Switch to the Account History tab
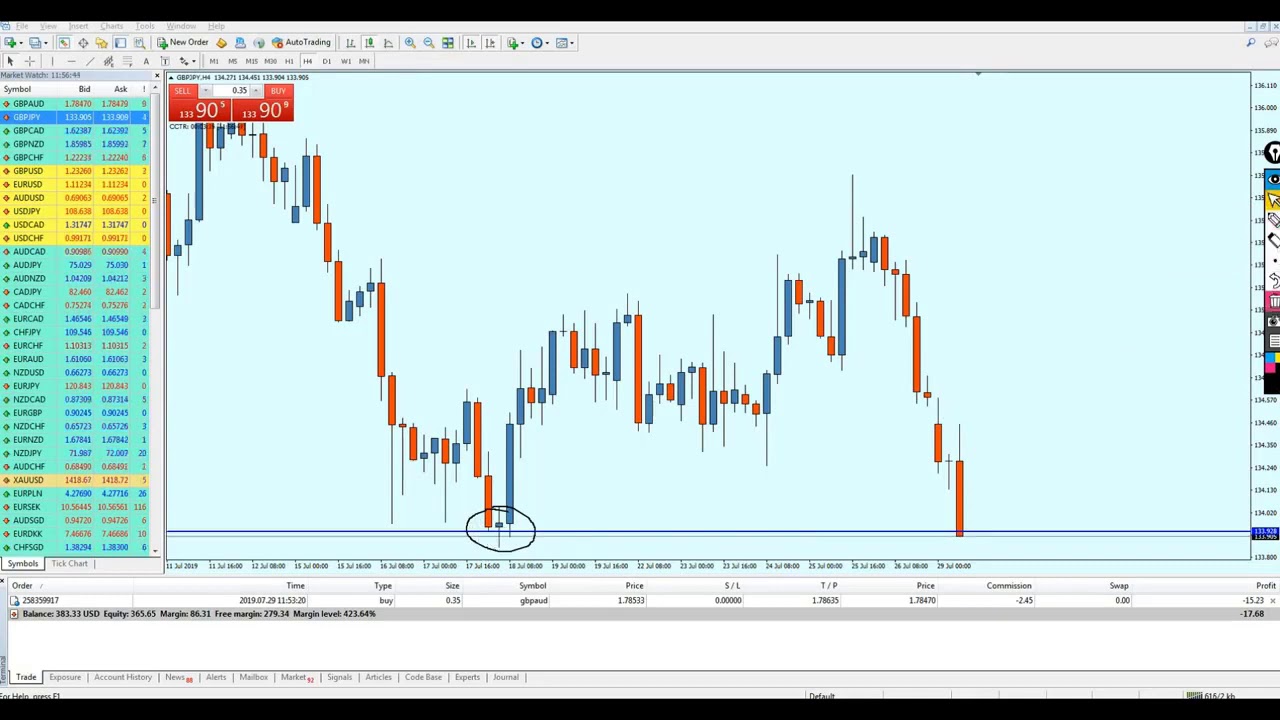Screen dimensions: 1280x720 123,677
